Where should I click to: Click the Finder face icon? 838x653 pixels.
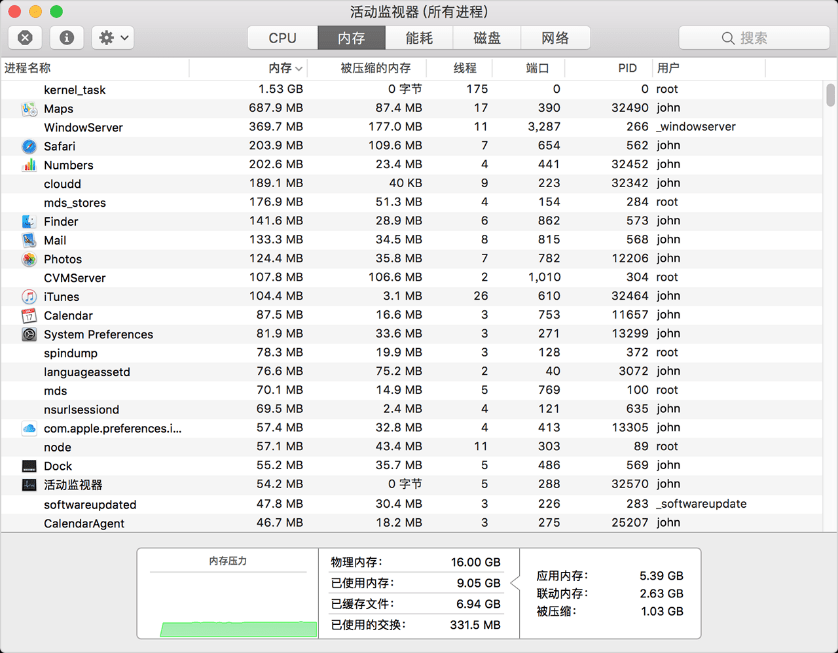coord(29,222)
